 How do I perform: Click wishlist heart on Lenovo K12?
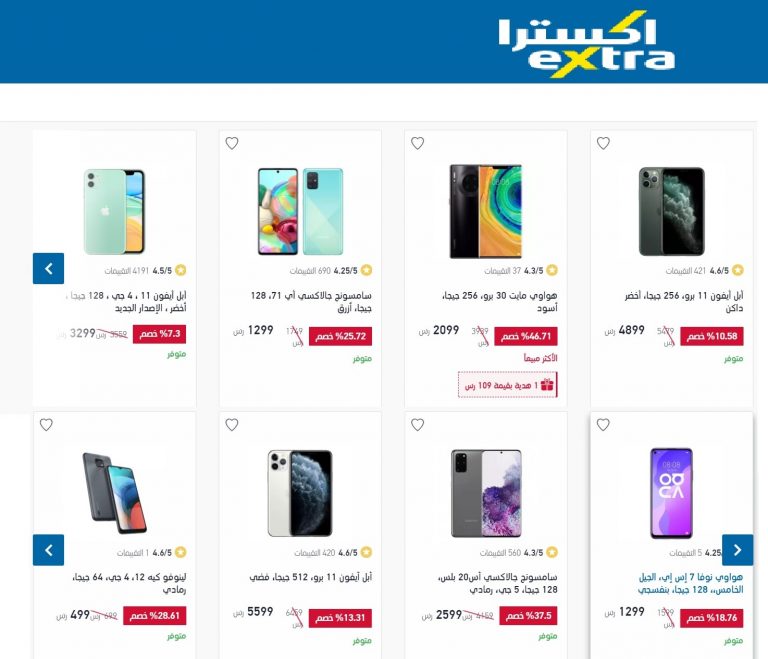tap(46, 425)
